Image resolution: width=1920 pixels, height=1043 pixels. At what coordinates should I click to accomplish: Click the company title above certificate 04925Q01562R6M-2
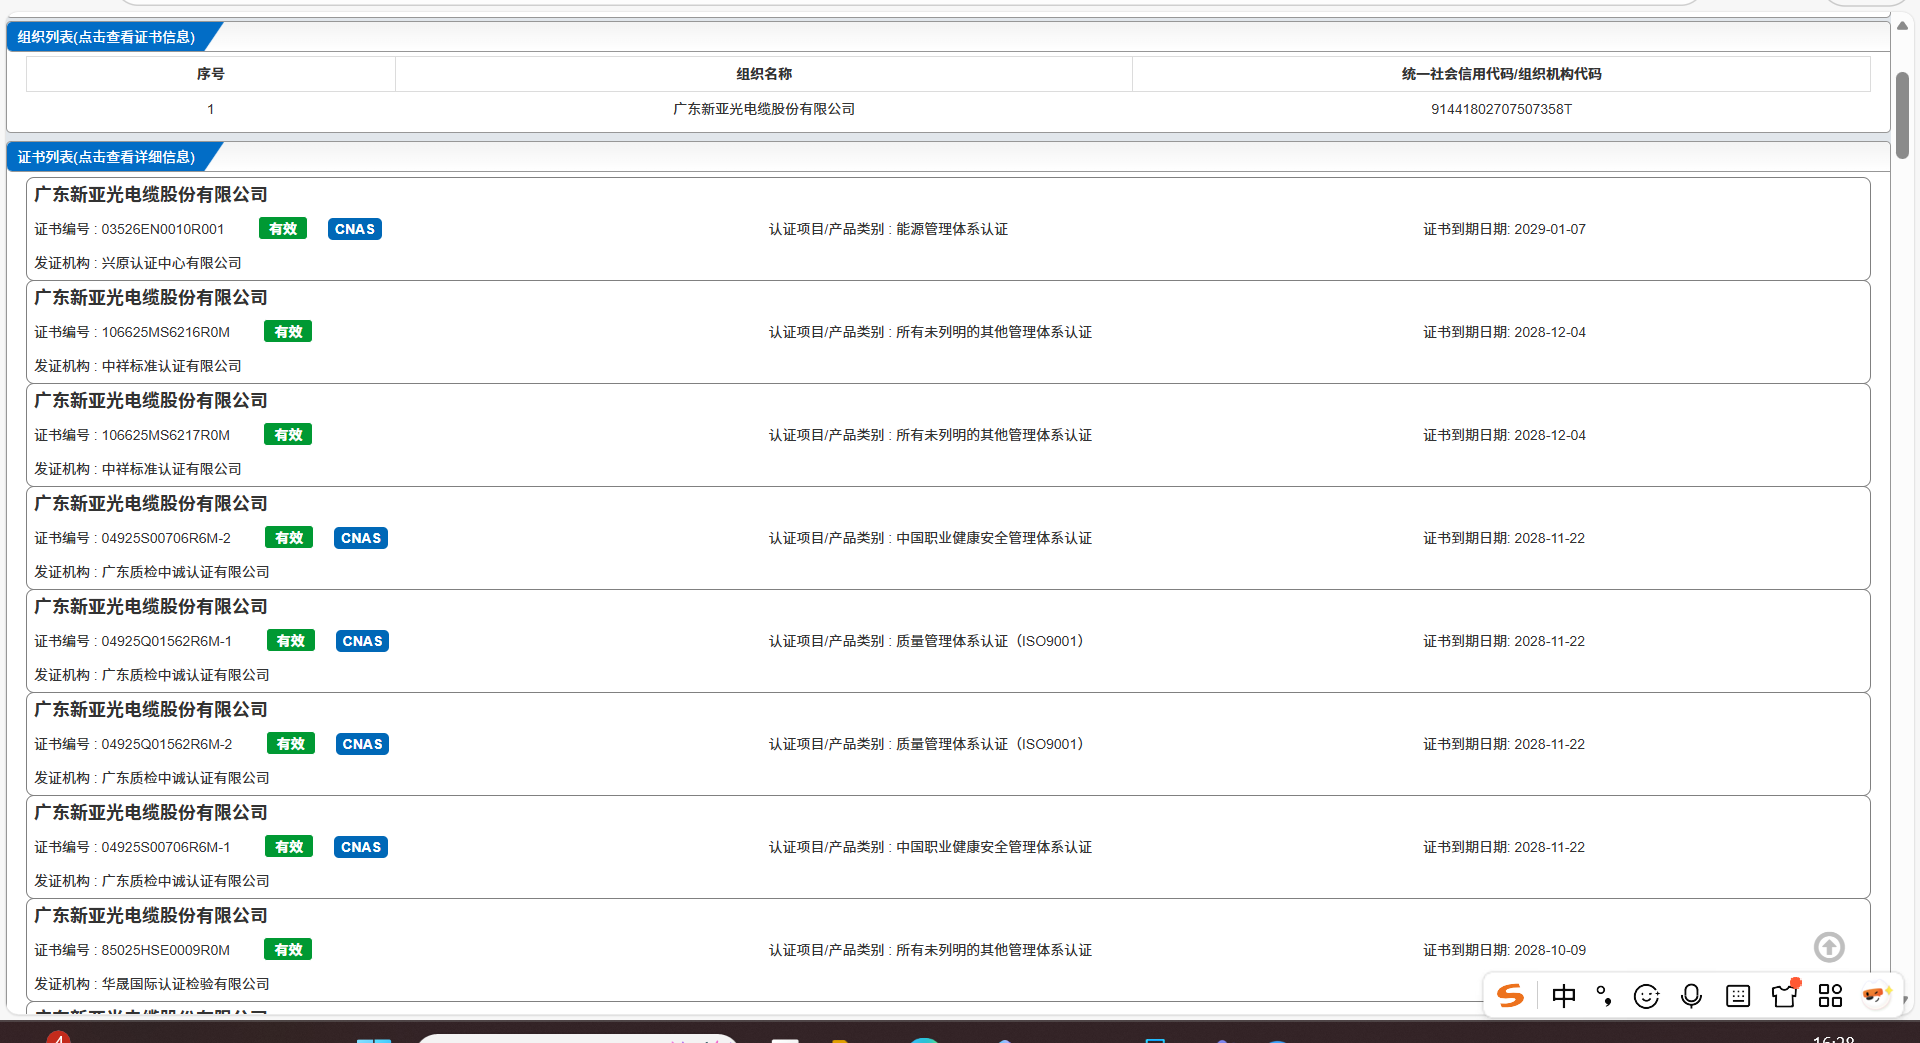coord(151,710)
